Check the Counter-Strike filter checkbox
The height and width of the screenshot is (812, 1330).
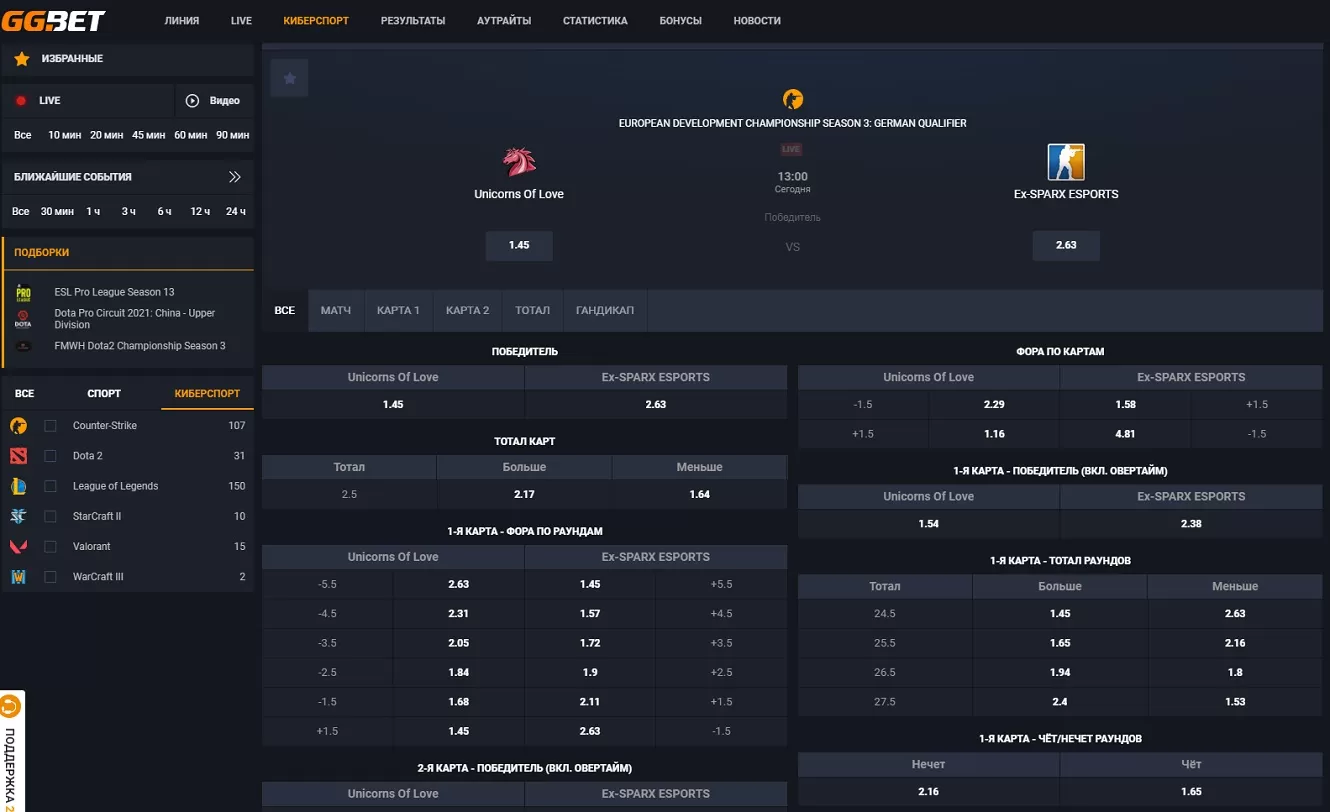tap(50, 426)
